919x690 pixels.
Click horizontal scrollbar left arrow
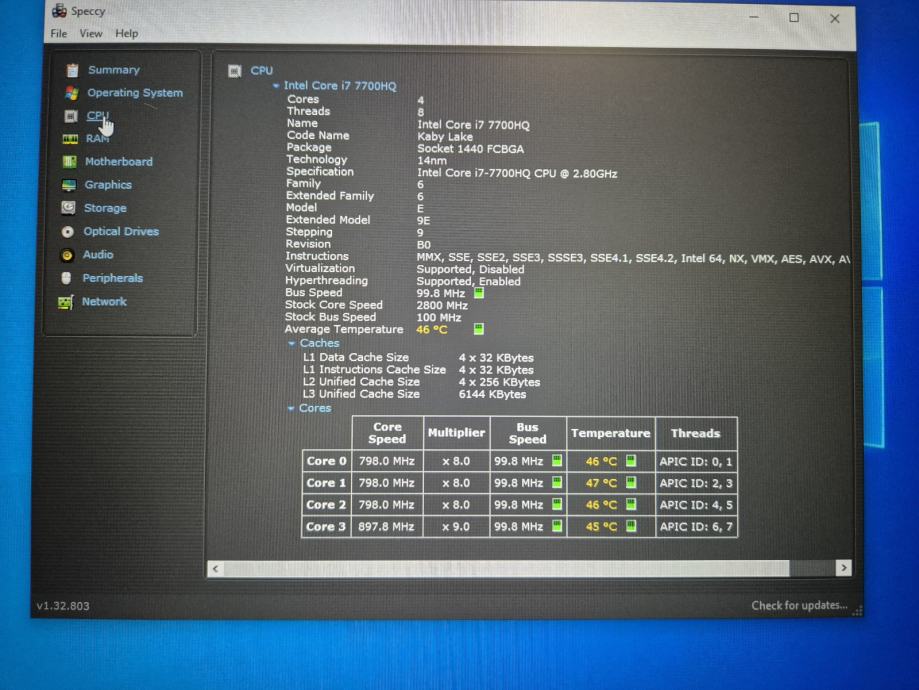(x=215, y=569)
